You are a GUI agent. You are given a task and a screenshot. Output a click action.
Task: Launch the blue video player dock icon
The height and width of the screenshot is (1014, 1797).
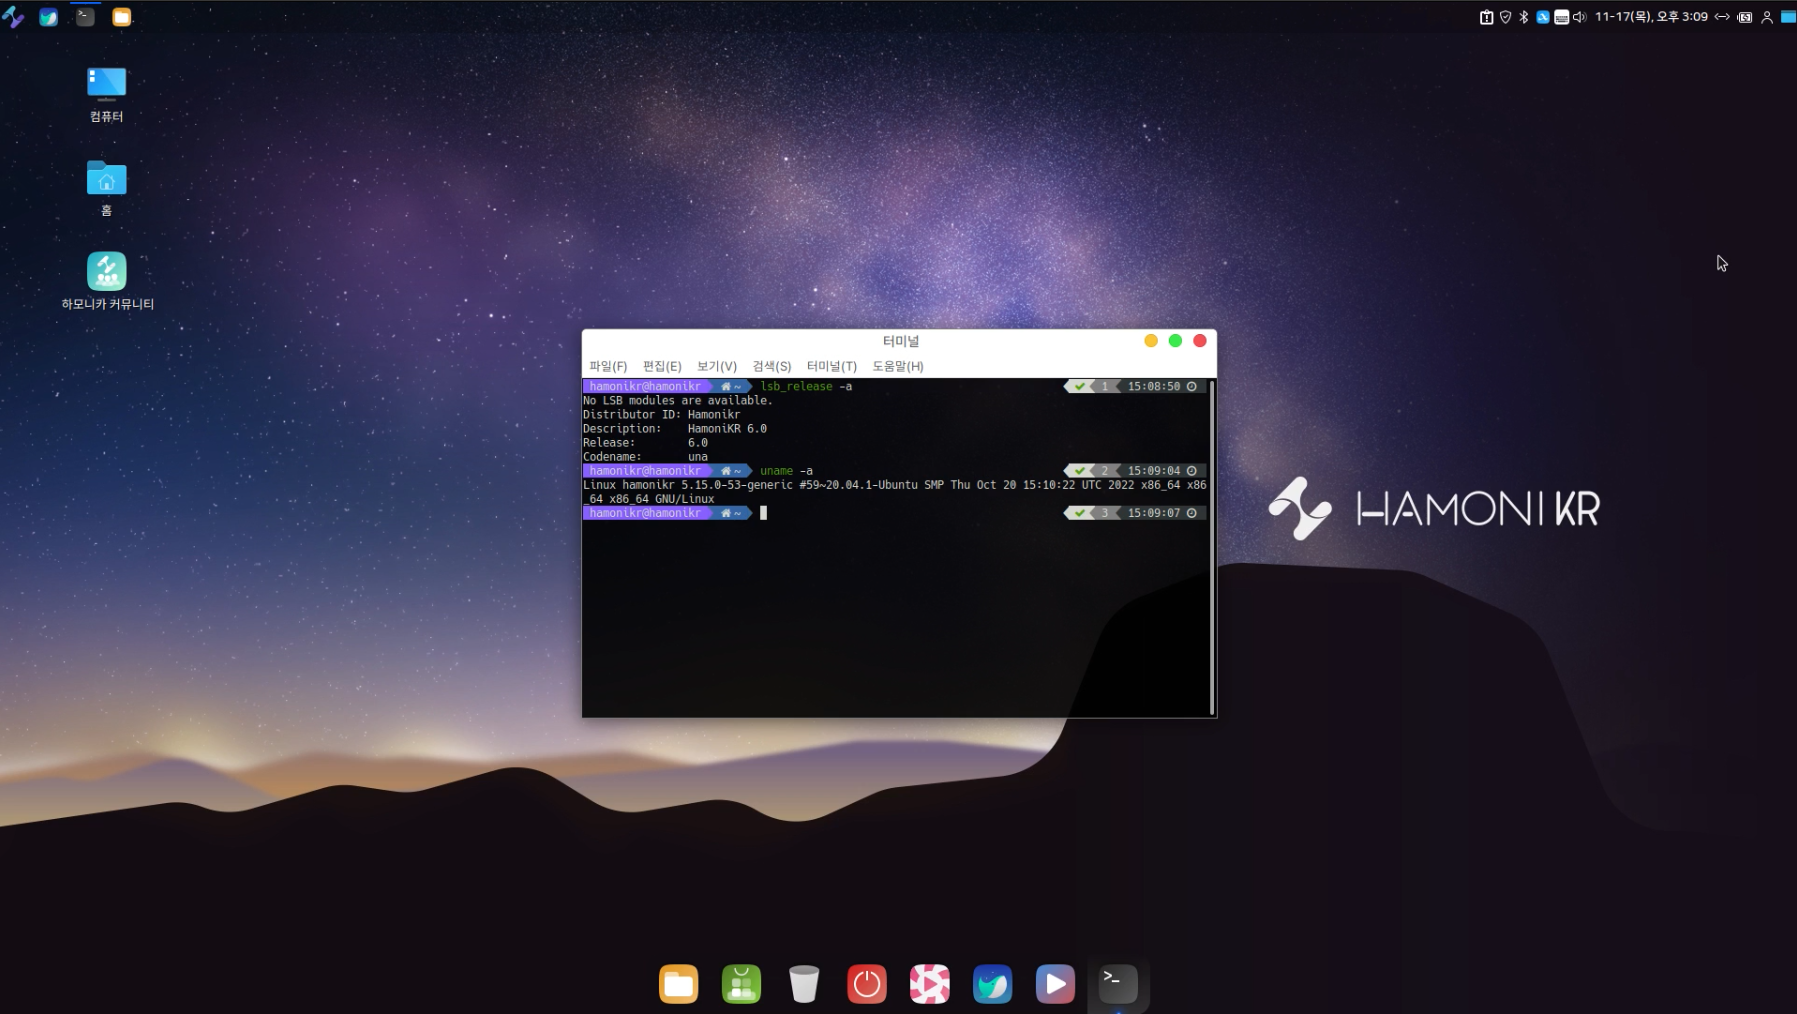pyautogui.click(x=1055, y=984)
